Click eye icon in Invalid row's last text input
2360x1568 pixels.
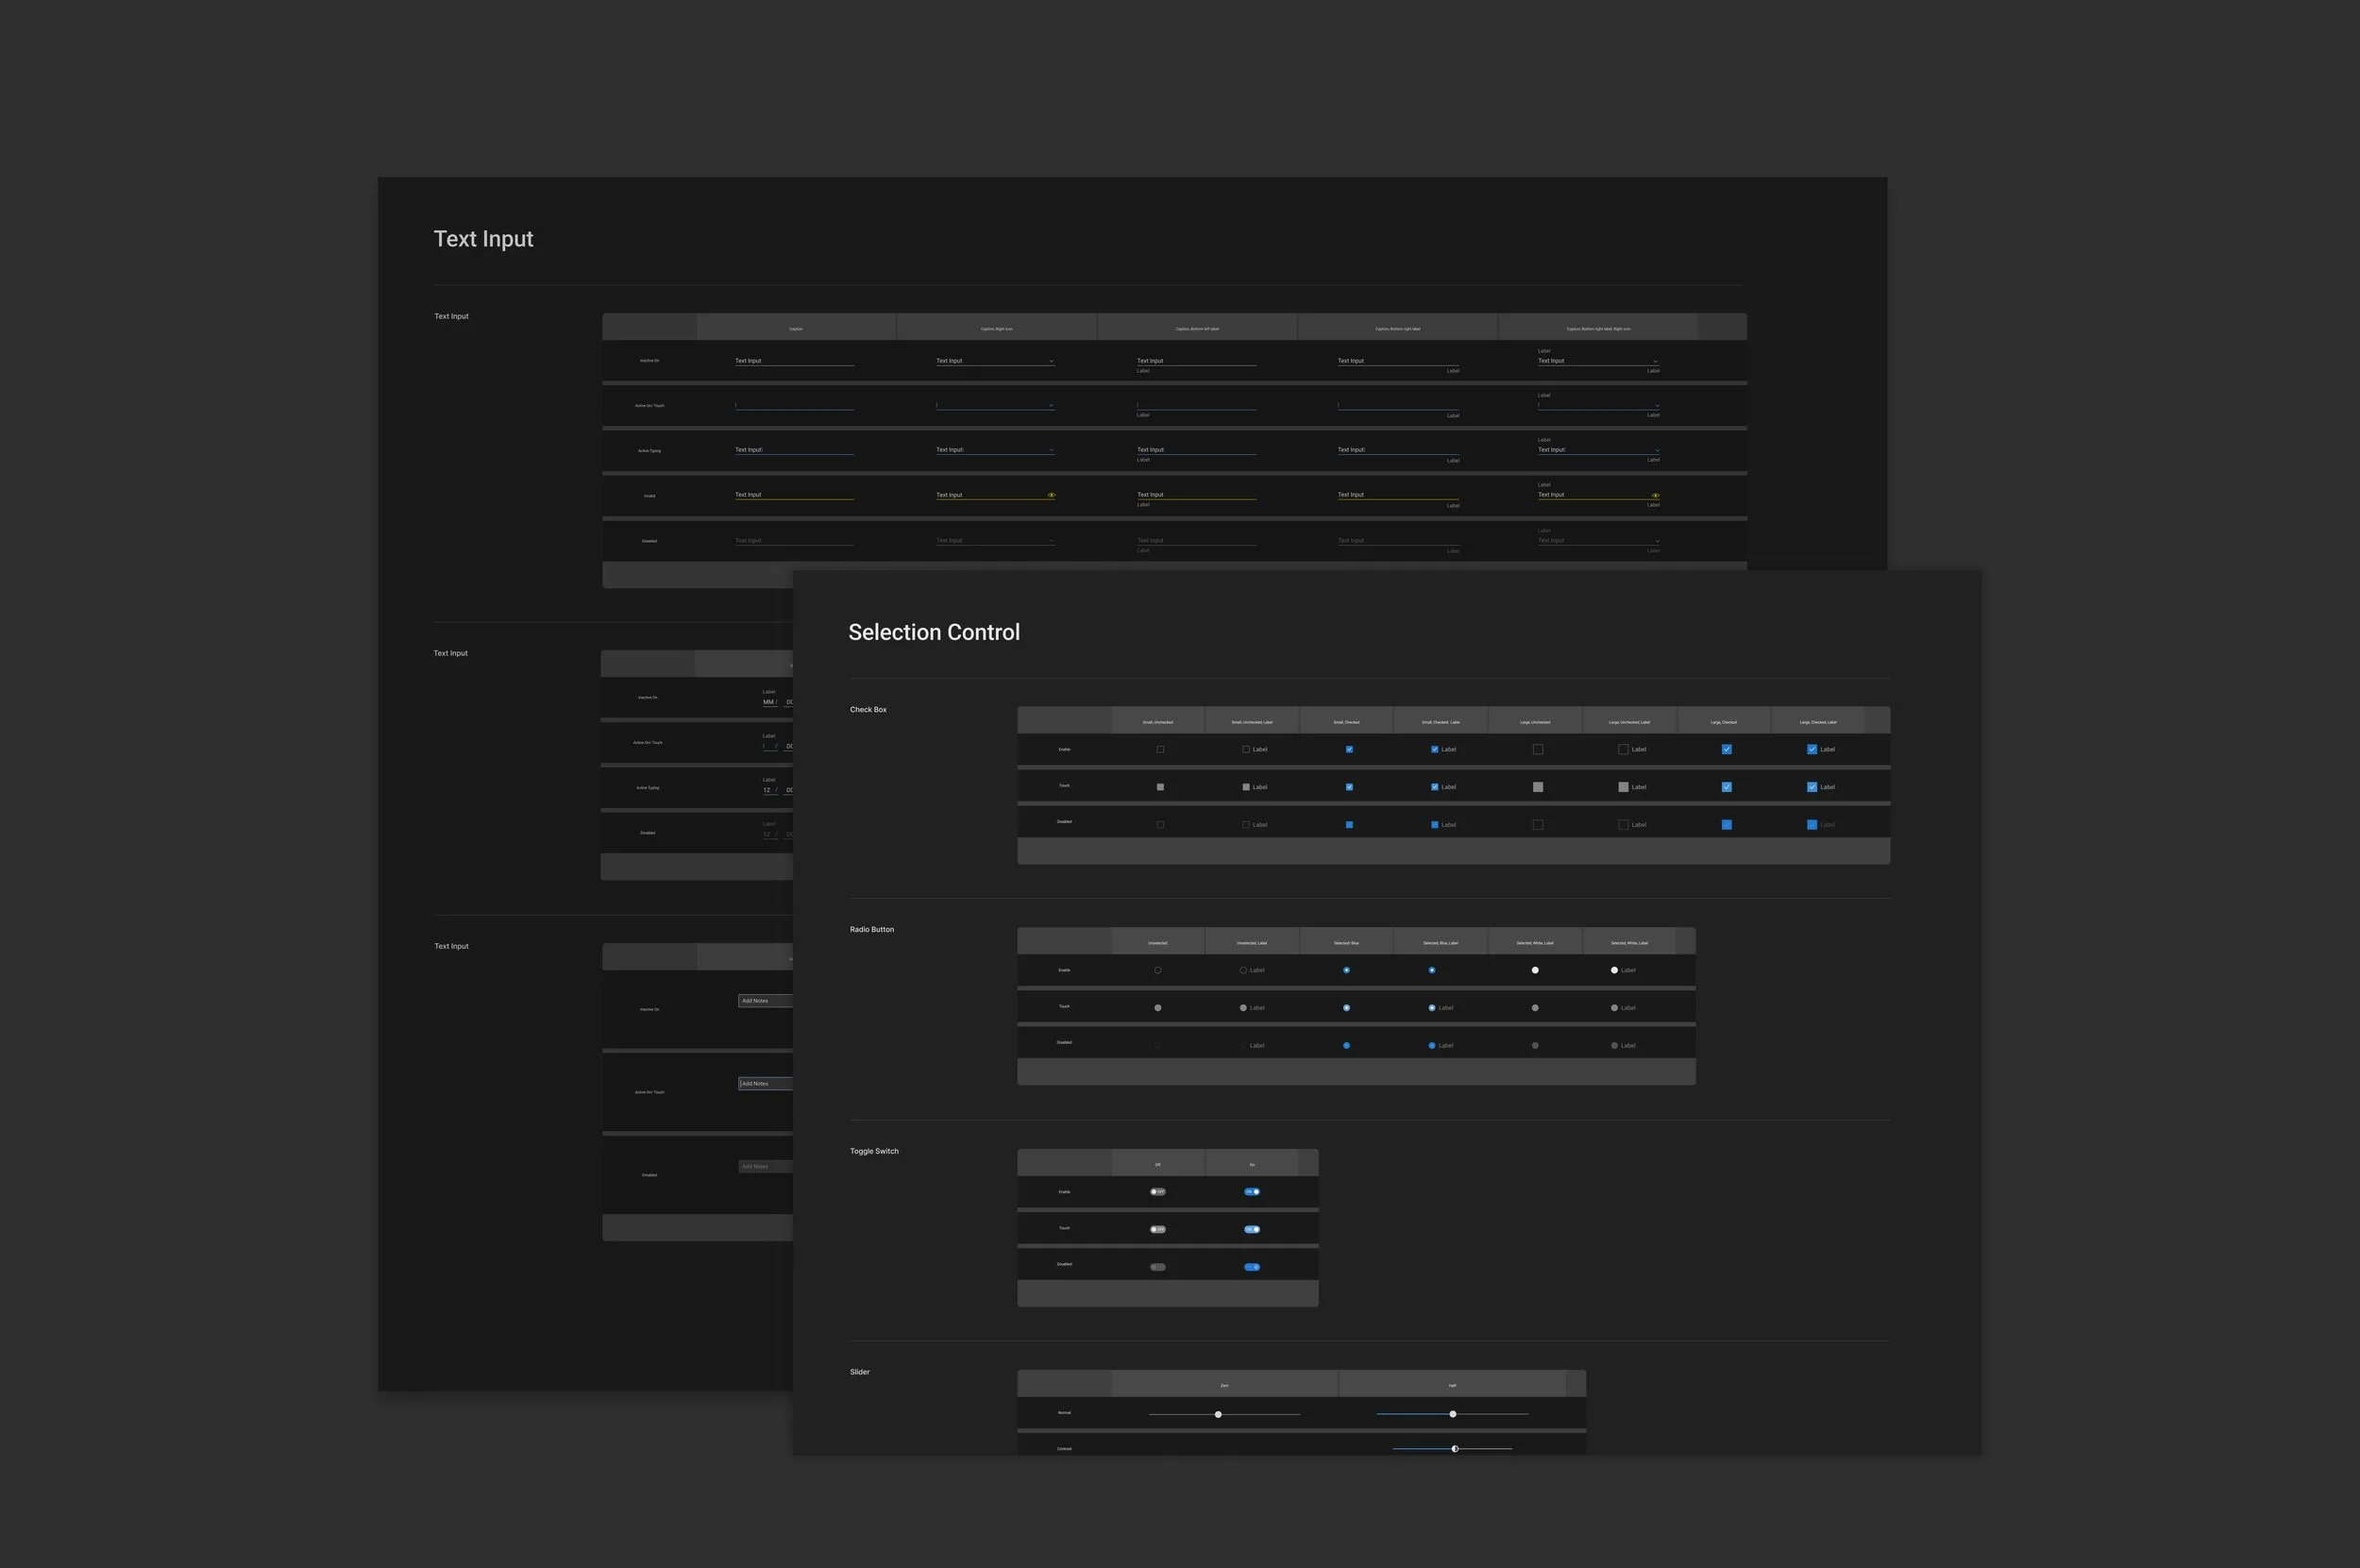[x=1655, y=495]
